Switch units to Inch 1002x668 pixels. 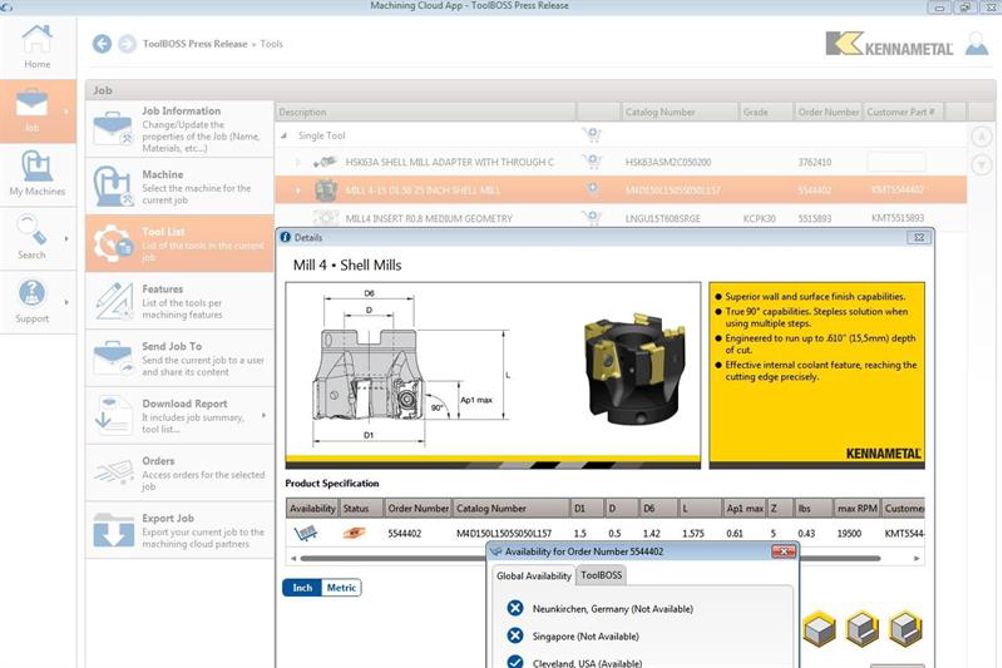[x=302, y=587]
